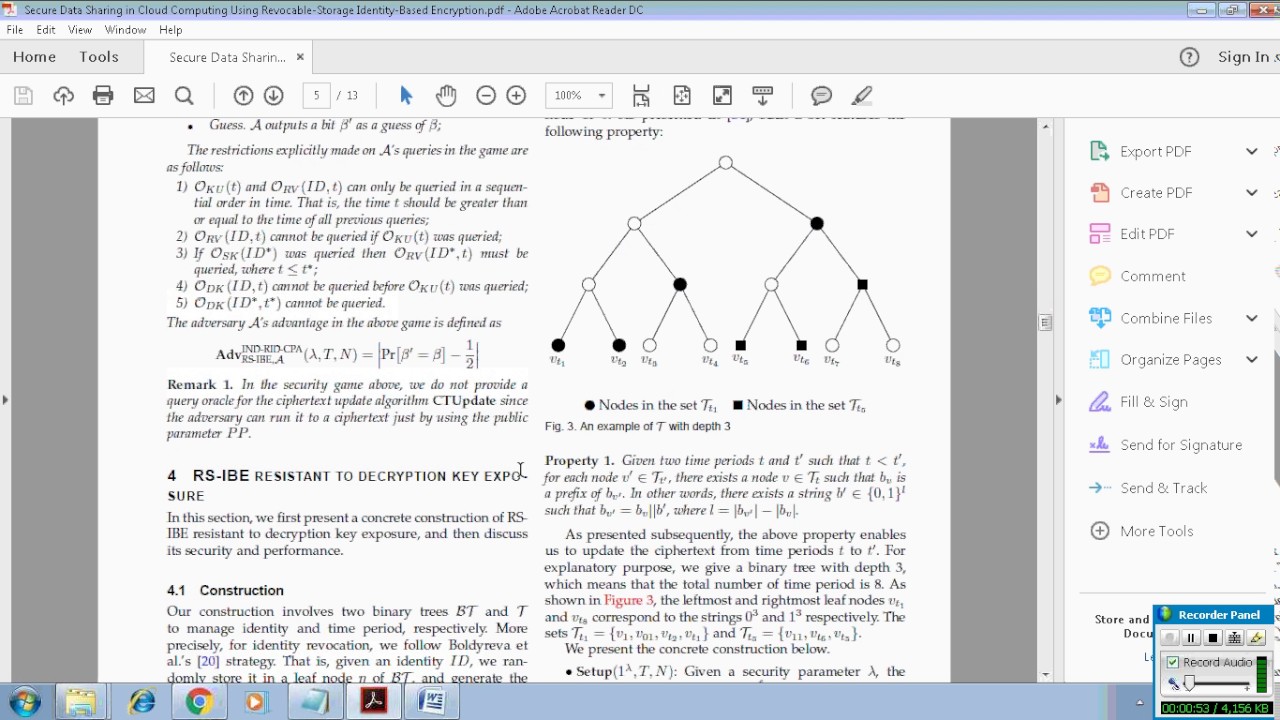
Task: Collapse the right tools pane arrow
Action: (1058, 400)
